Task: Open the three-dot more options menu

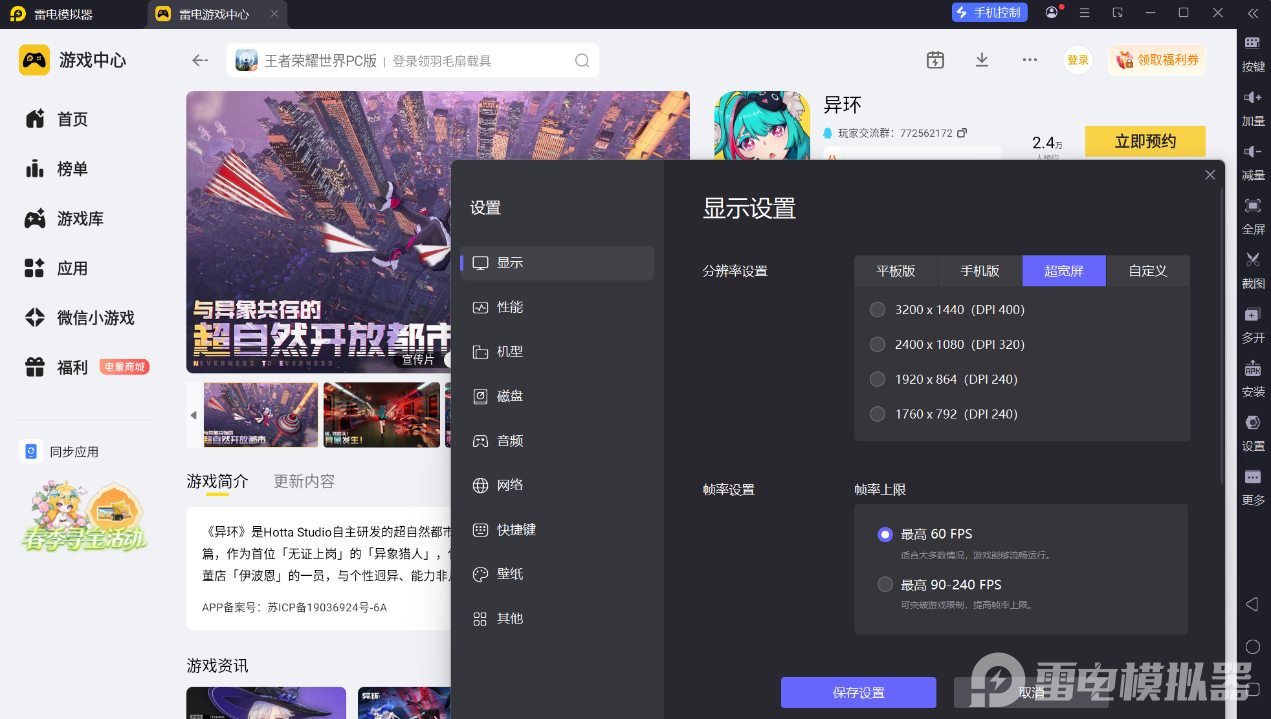Action: click(x=1029, y=60)
